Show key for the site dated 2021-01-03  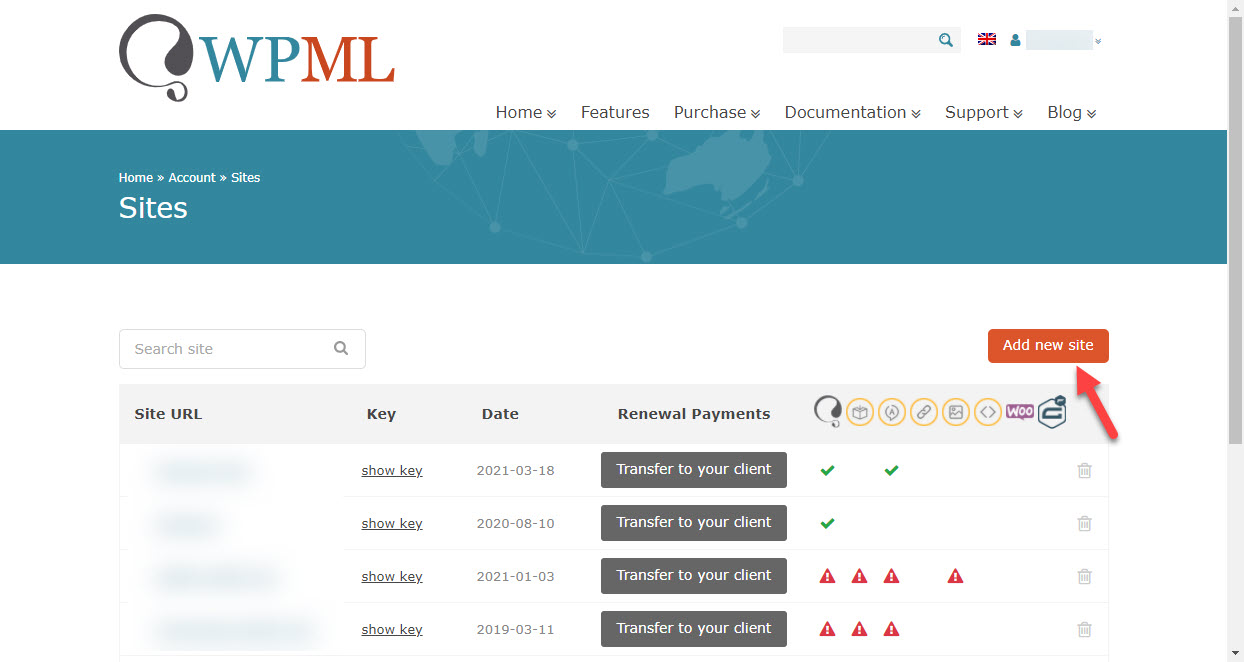click(x=392, y=576)
